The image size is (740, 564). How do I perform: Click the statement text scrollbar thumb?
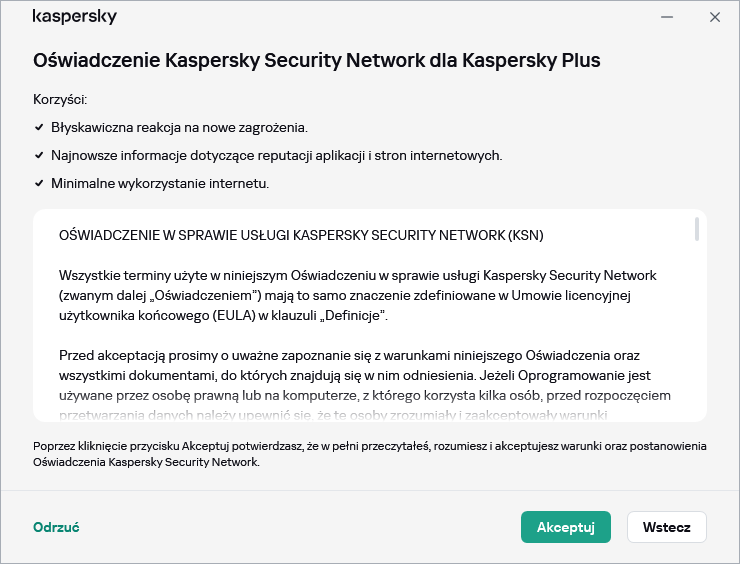(x=696, y=229)
